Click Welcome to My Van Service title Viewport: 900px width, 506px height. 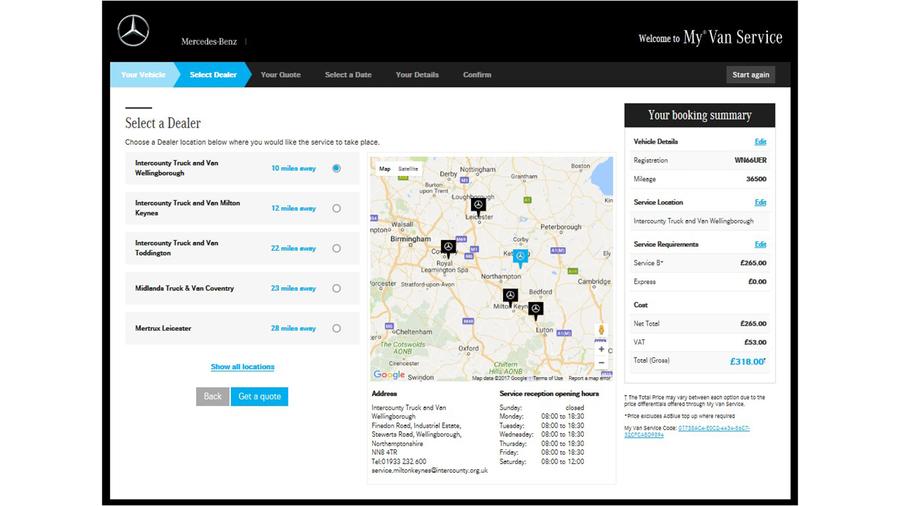[711, 38]
